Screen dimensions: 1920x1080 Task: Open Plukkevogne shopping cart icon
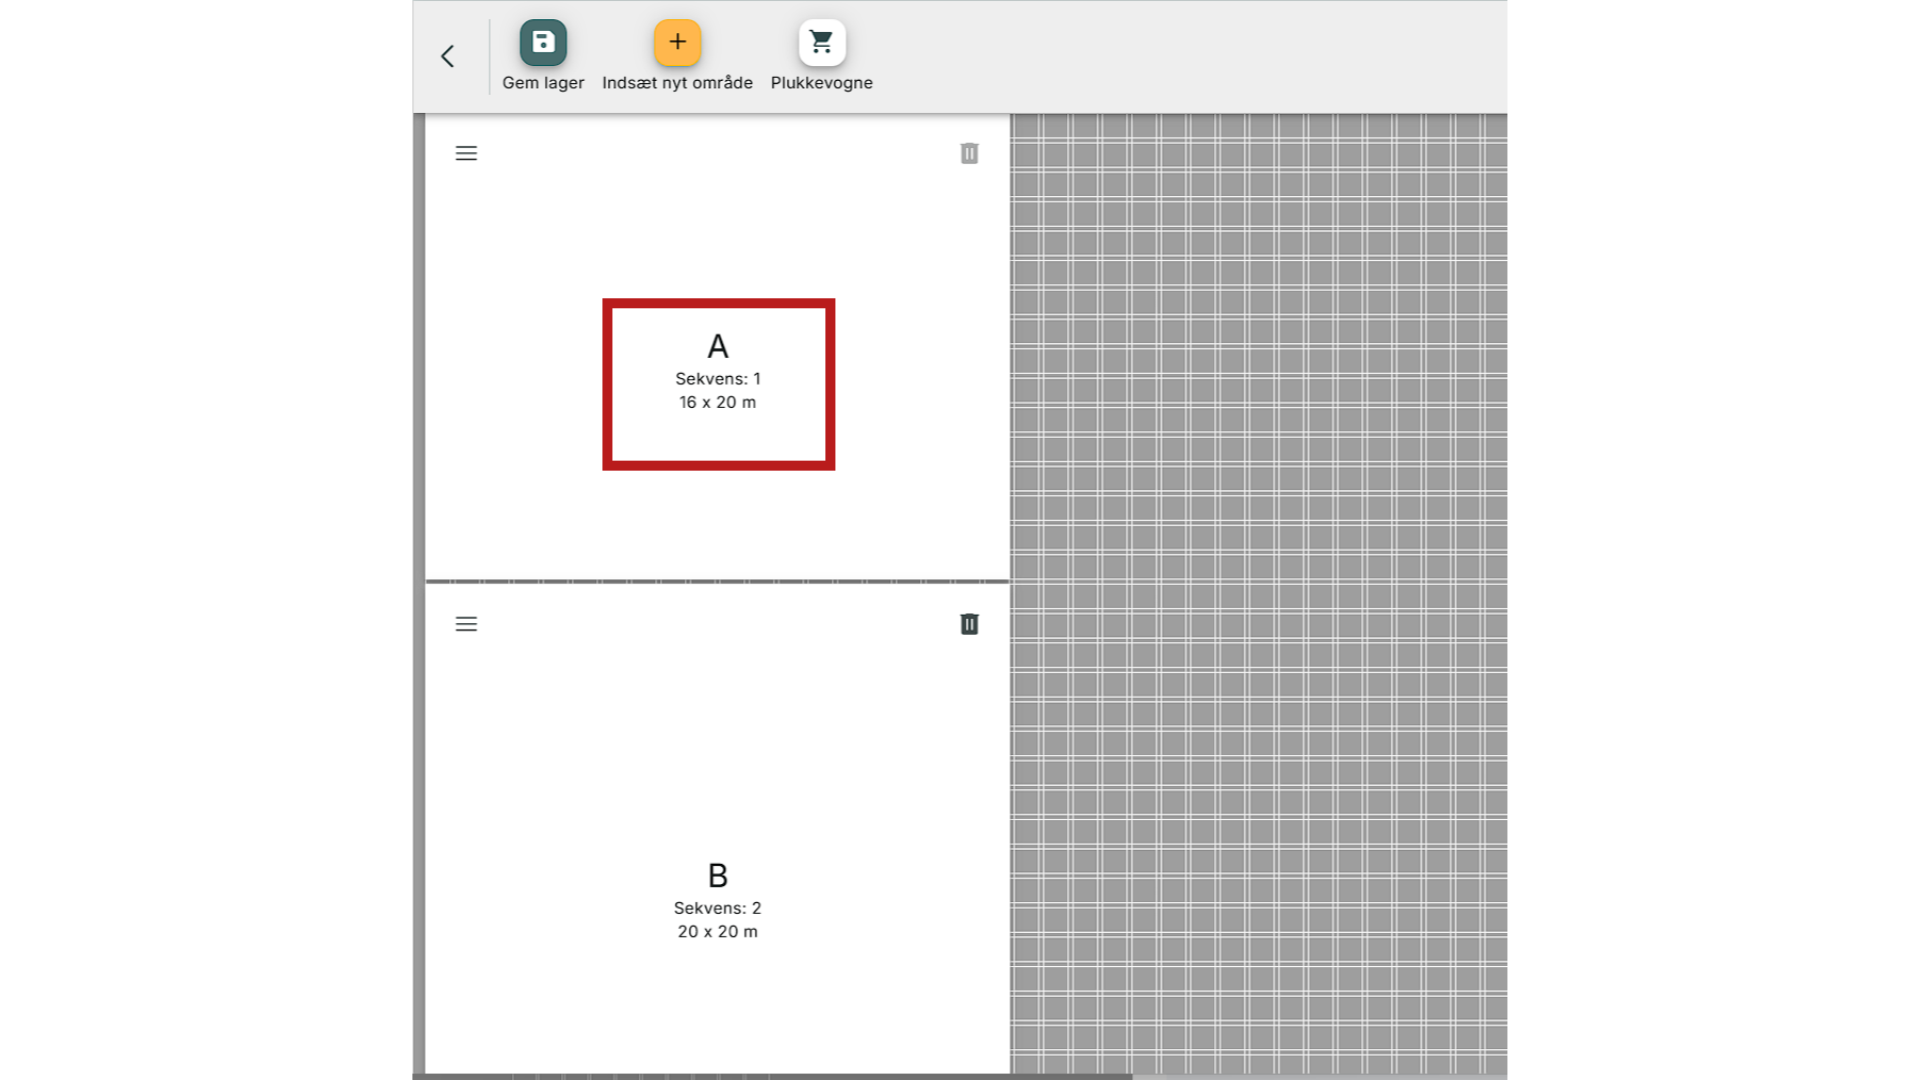pos(821,42)
